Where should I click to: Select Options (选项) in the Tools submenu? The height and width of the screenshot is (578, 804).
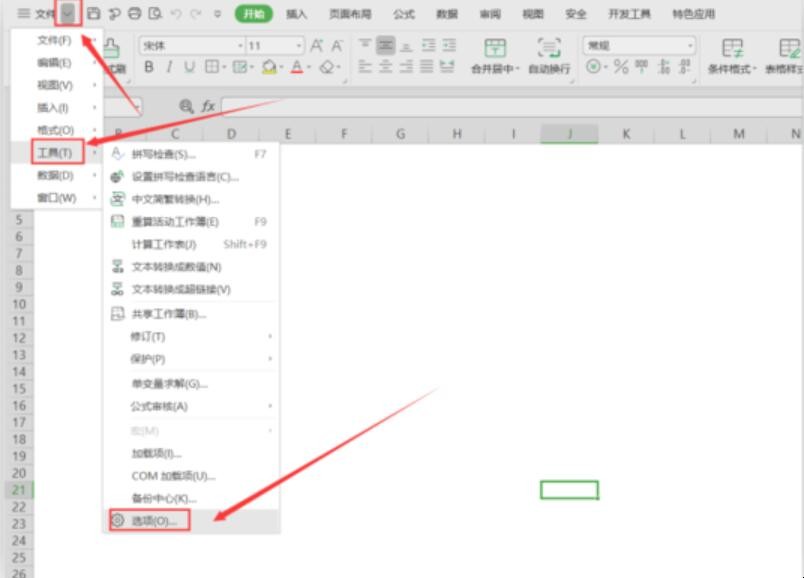(x=153, y=521)
